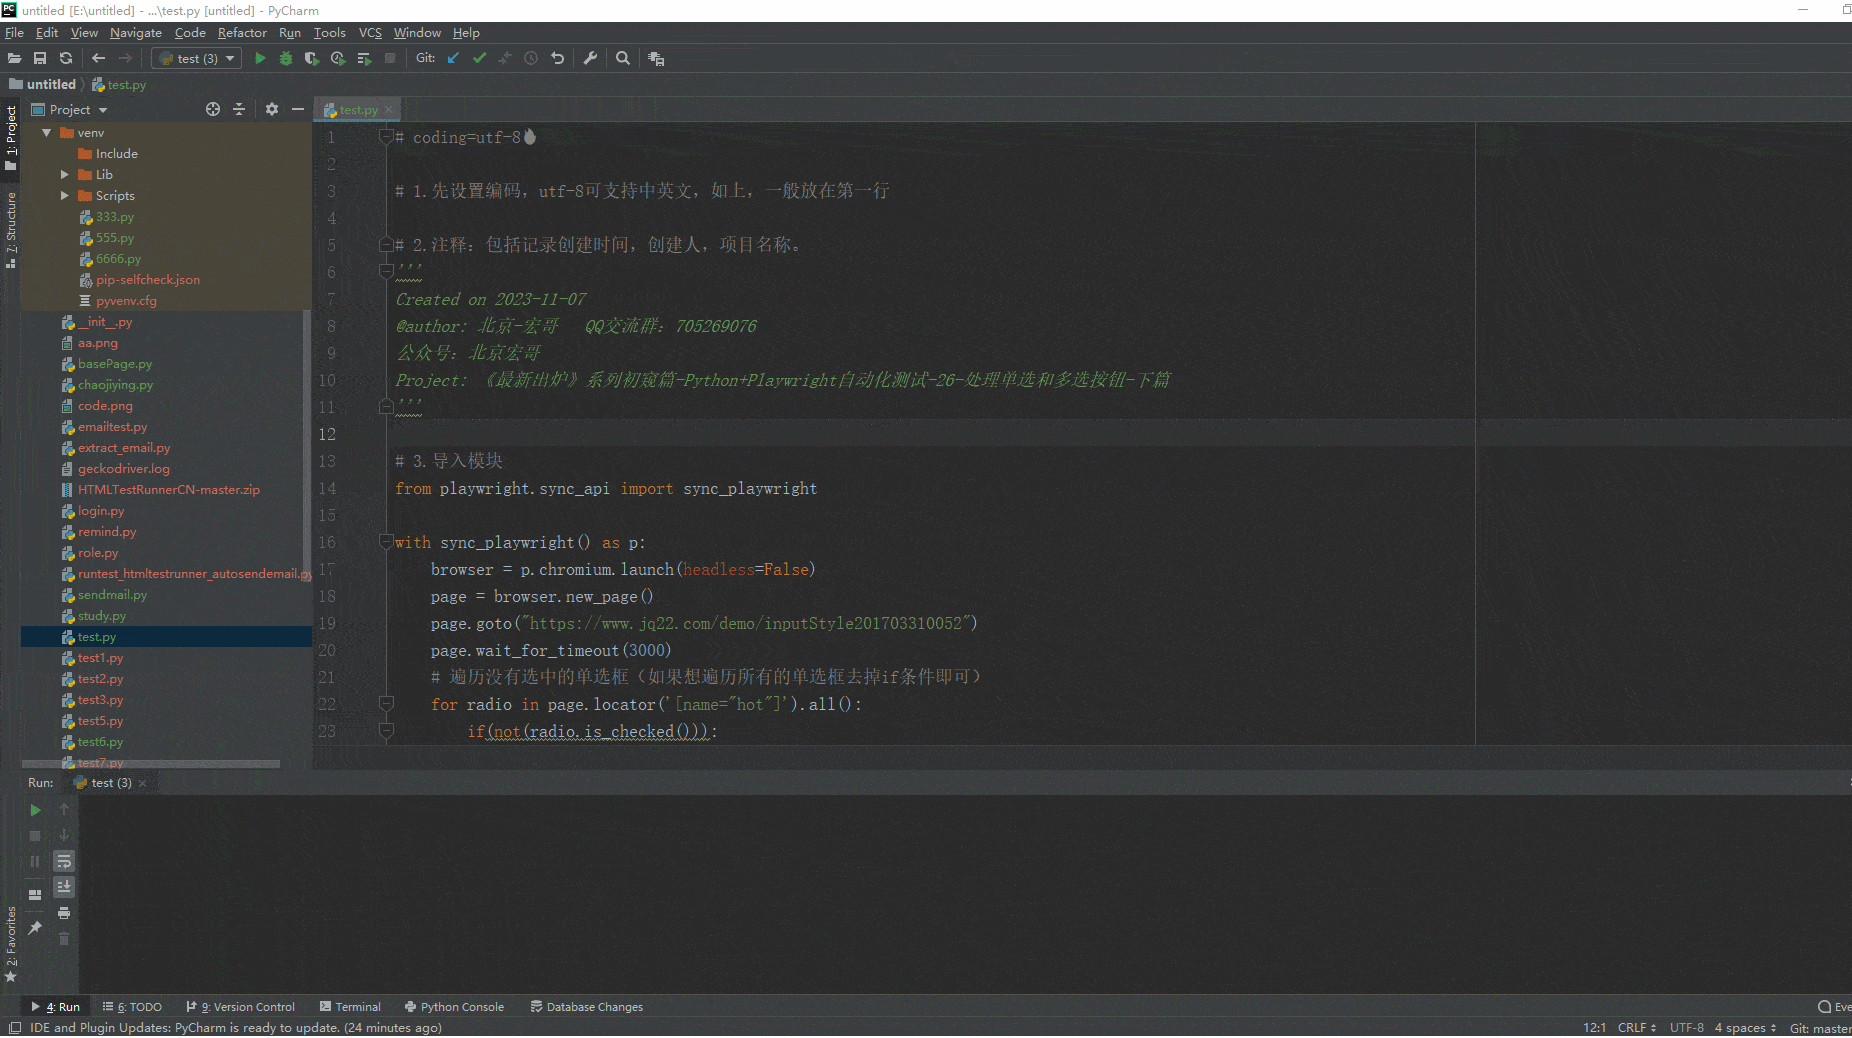Toggle Scroll to End in Run console
The image size is (1852, 1038).
[64, 887]
